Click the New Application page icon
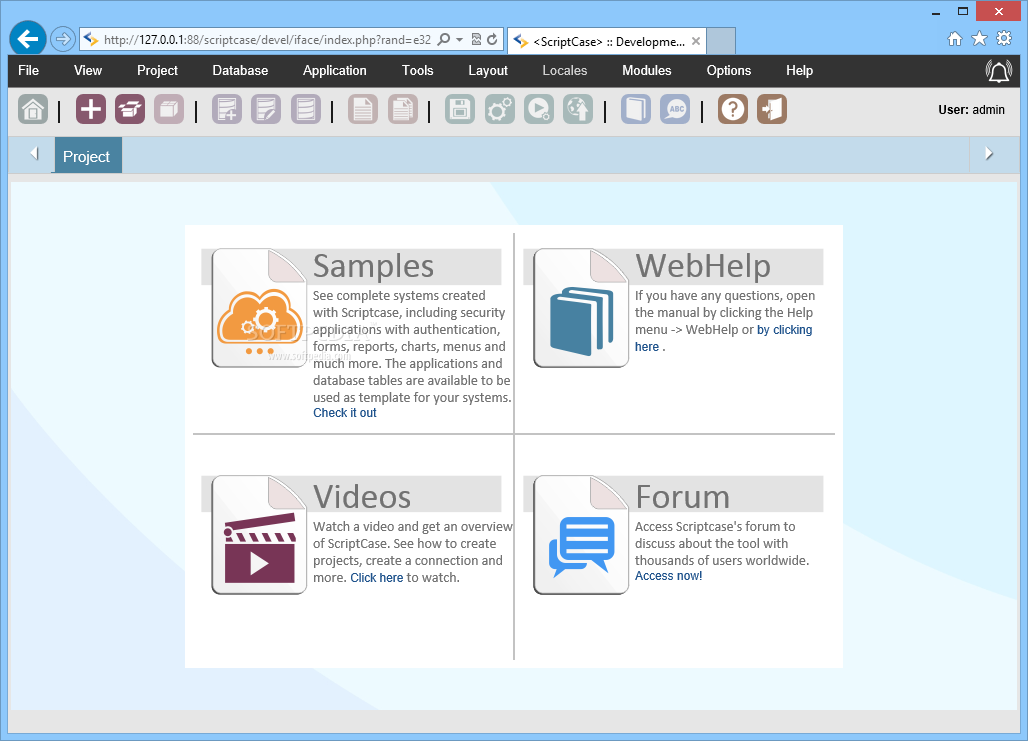The height and width of the screenshot is (741, 1028). click(363, 110)
